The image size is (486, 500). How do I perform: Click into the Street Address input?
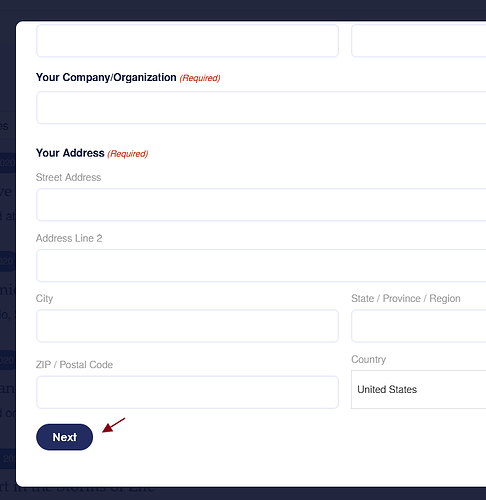coord(261,205)
